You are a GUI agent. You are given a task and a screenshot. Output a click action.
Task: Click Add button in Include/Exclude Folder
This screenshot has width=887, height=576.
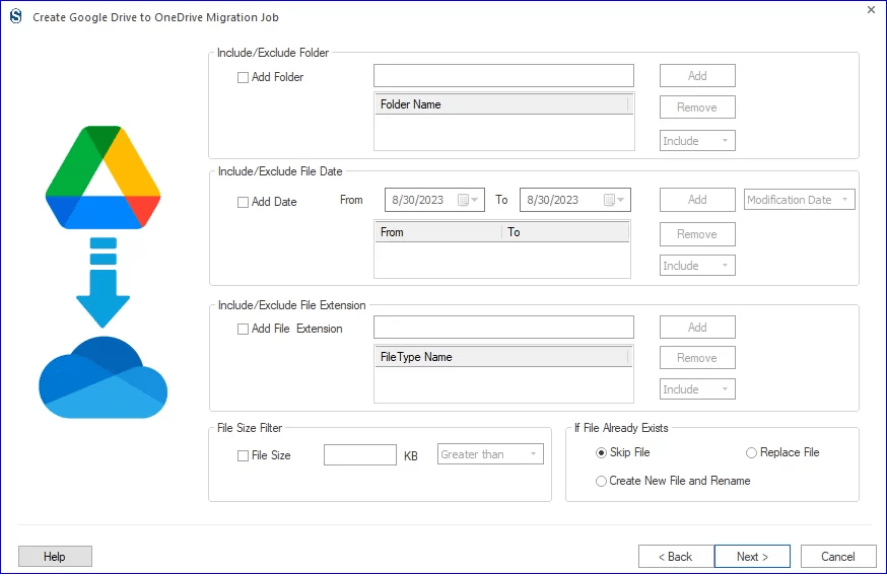(697, 76)
